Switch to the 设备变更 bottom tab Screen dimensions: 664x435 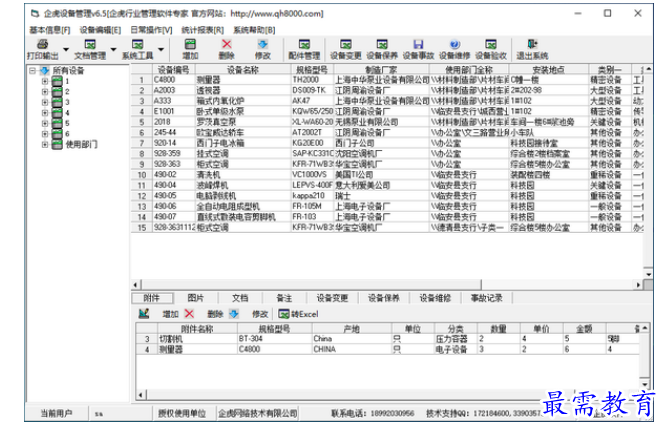click(x=332, y=298)
